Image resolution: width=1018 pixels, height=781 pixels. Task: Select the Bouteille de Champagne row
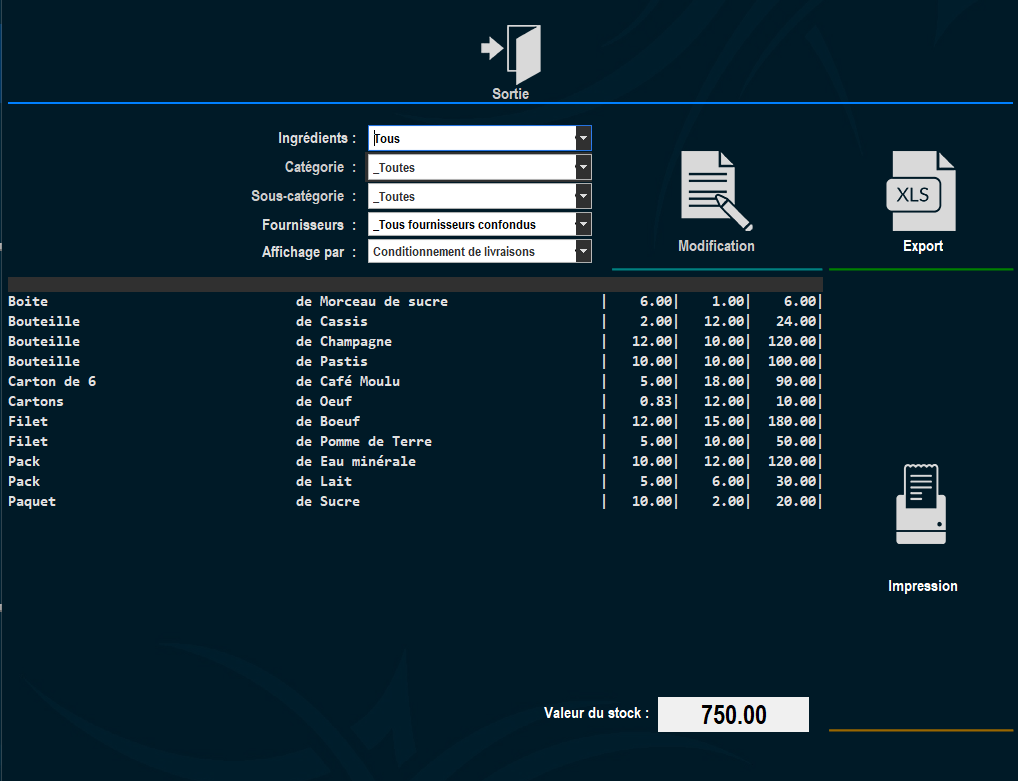coord(416,341)
